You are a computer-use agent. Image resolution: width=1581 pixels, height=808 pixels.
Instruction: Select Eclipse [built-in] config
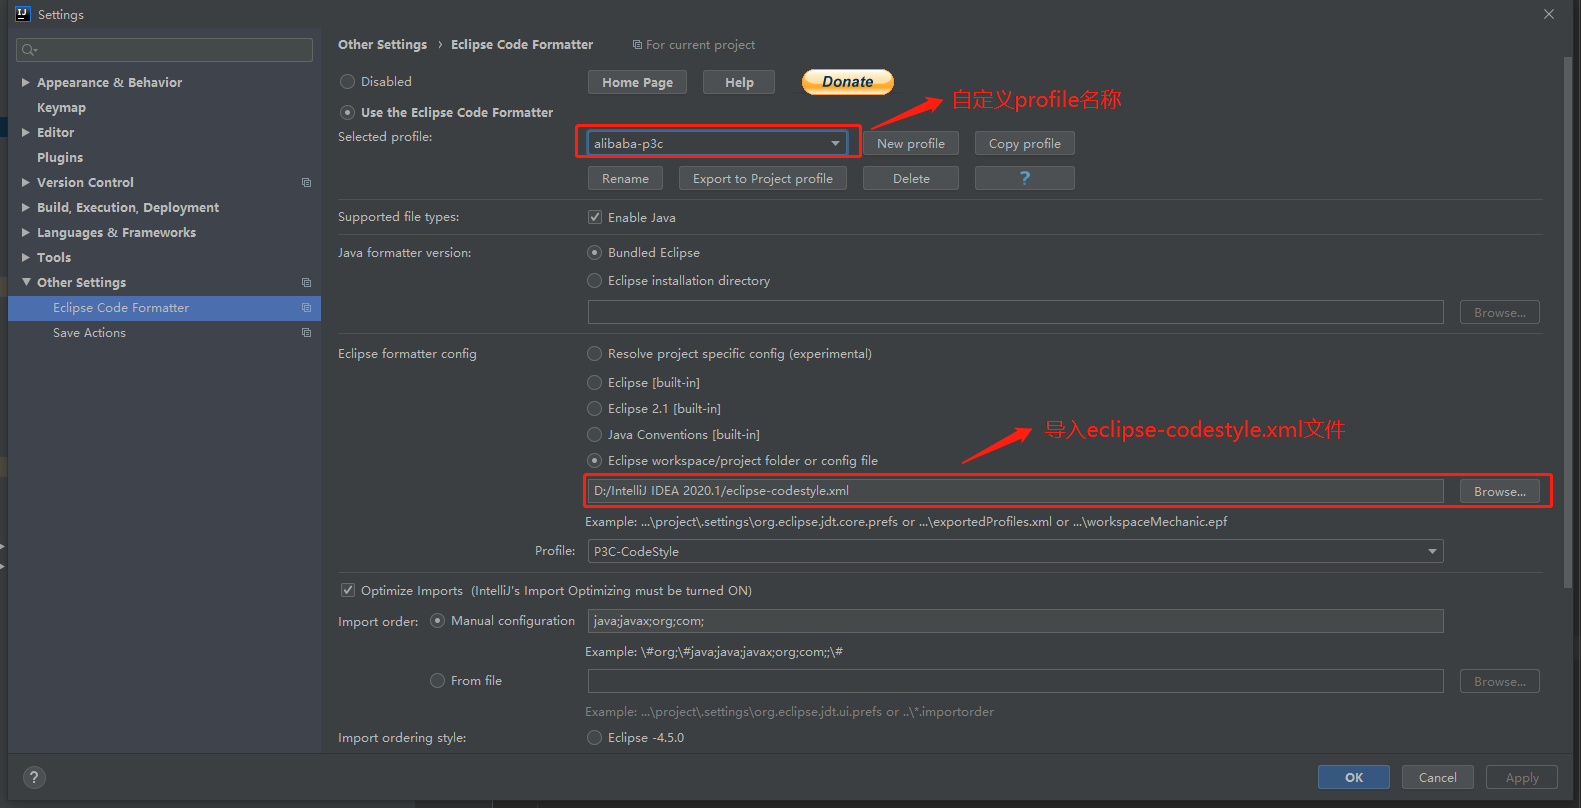coord(595,383)
